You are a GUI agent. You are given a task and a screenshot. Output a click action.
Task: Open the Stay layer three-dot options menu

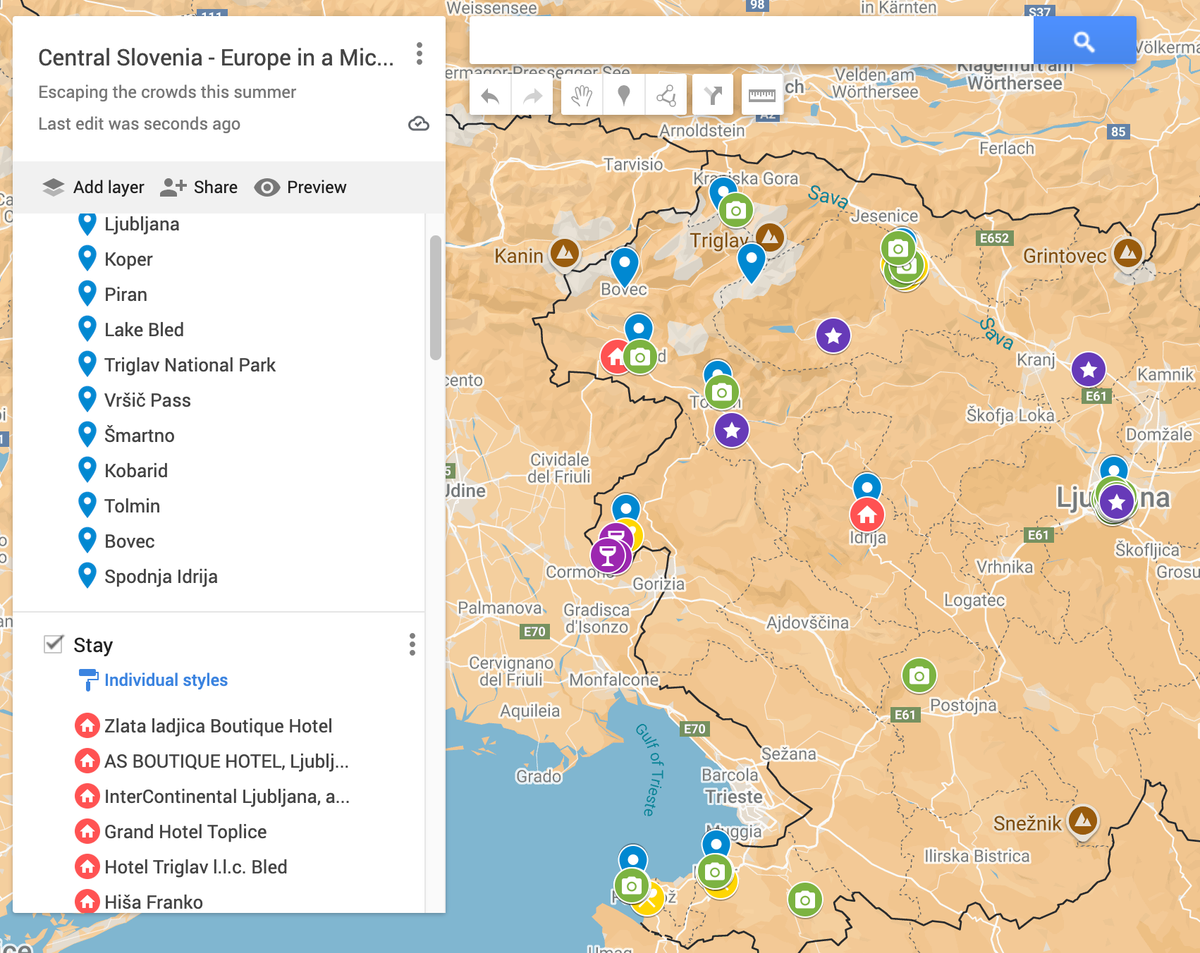tap(411, 644)
